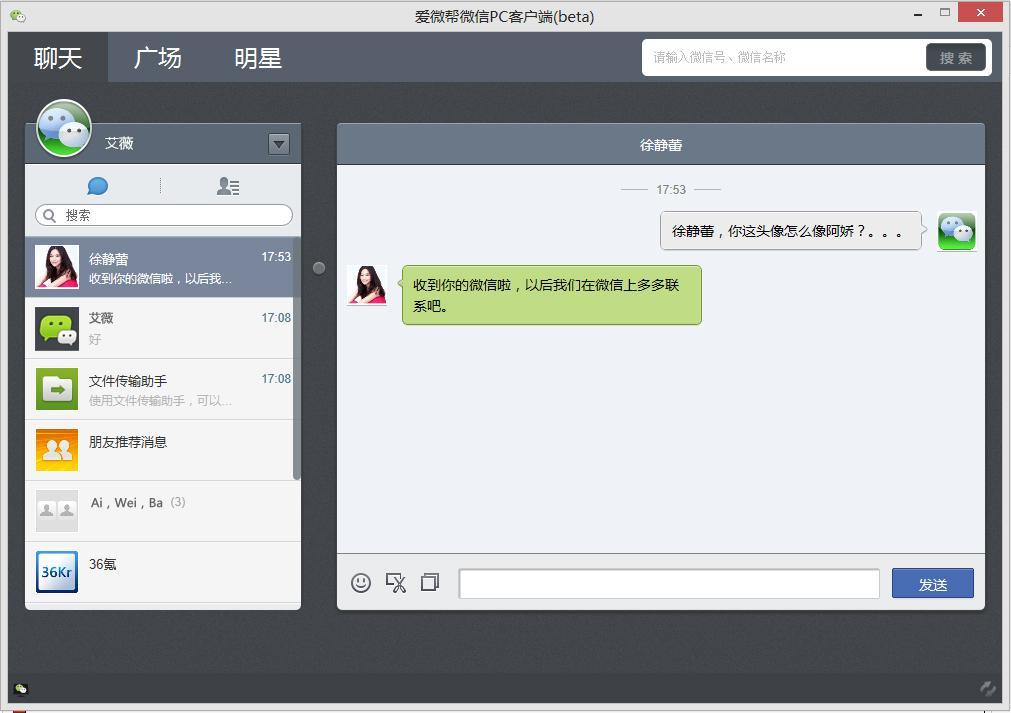Click the 搜索 button in top bar

(x=956, y=57)
